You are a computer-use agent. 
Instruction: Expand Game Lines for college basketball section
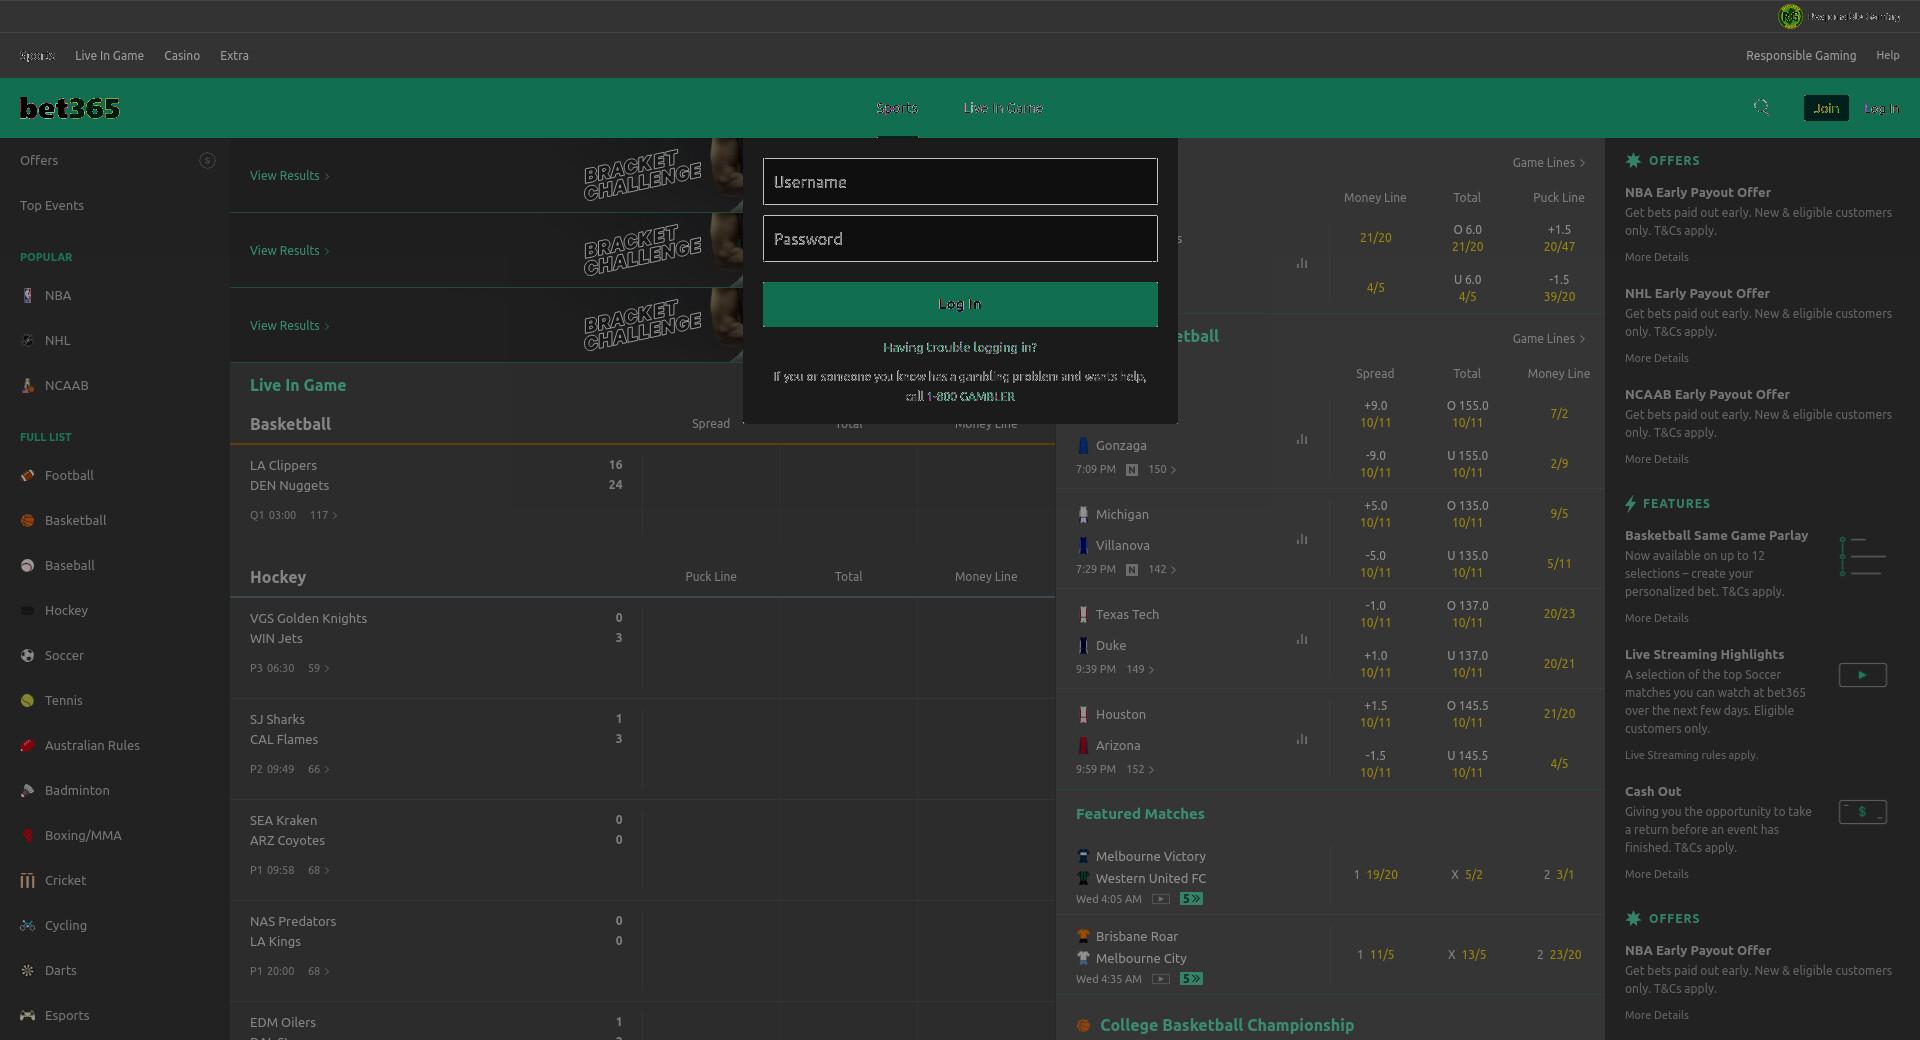1548,338
